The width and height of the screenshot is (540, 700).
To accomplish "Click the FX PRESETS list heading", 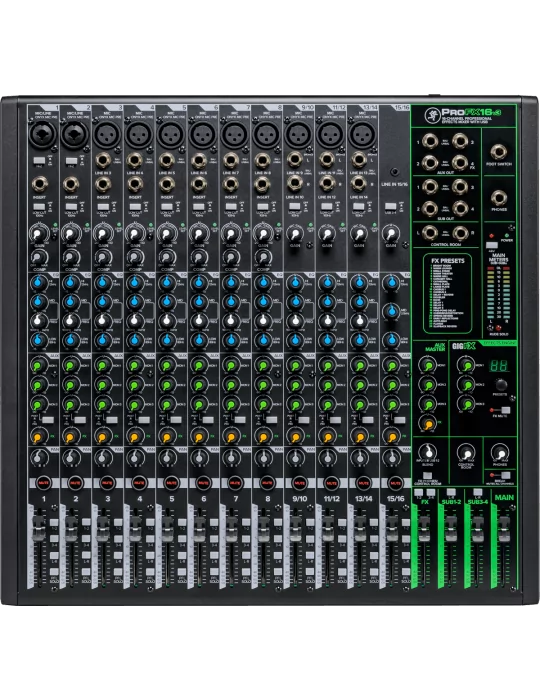I will point(448,260).
